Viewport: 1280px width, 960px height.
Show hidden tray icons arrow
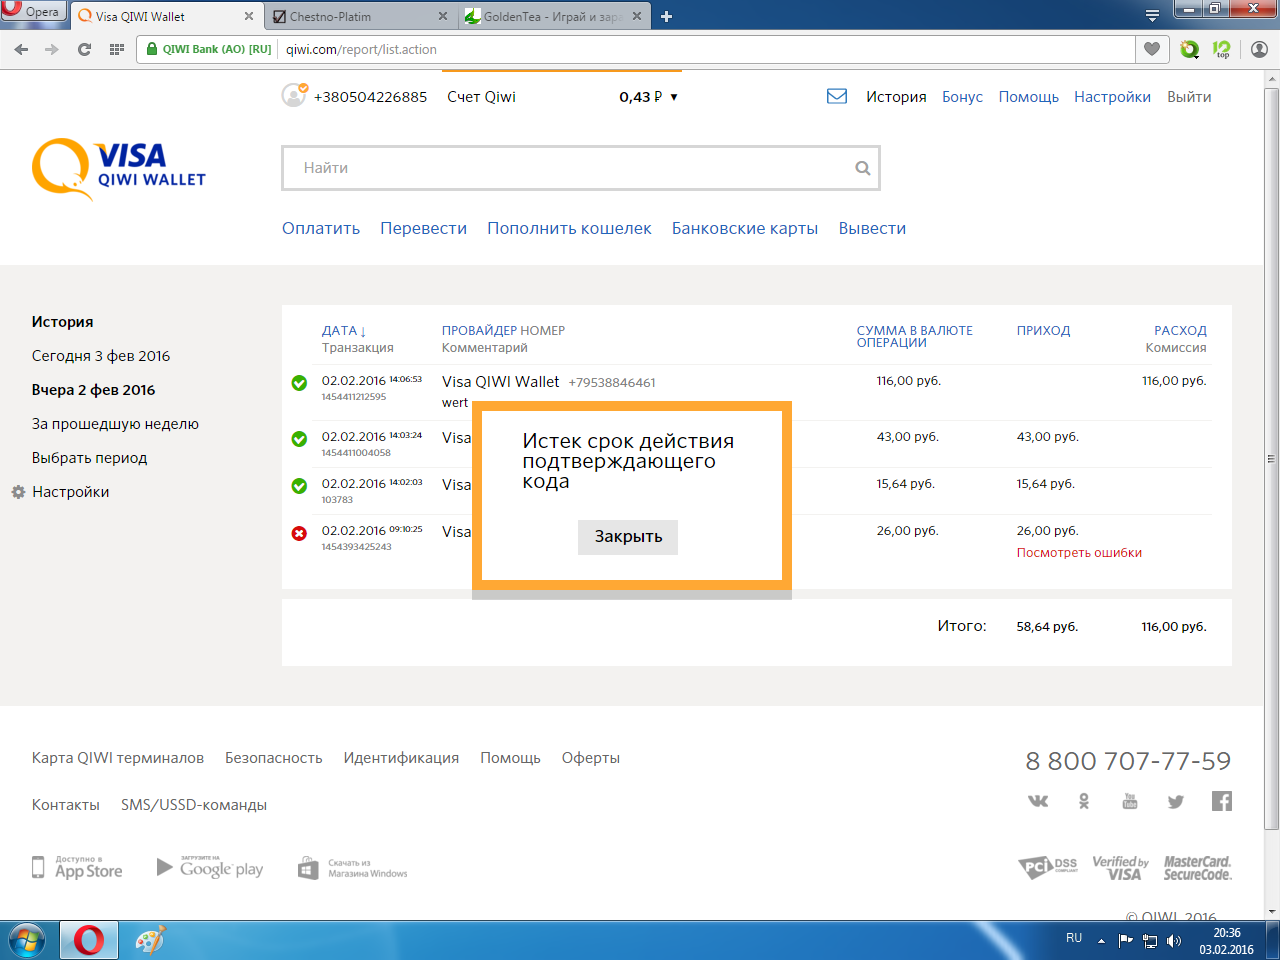(1101, 941)
